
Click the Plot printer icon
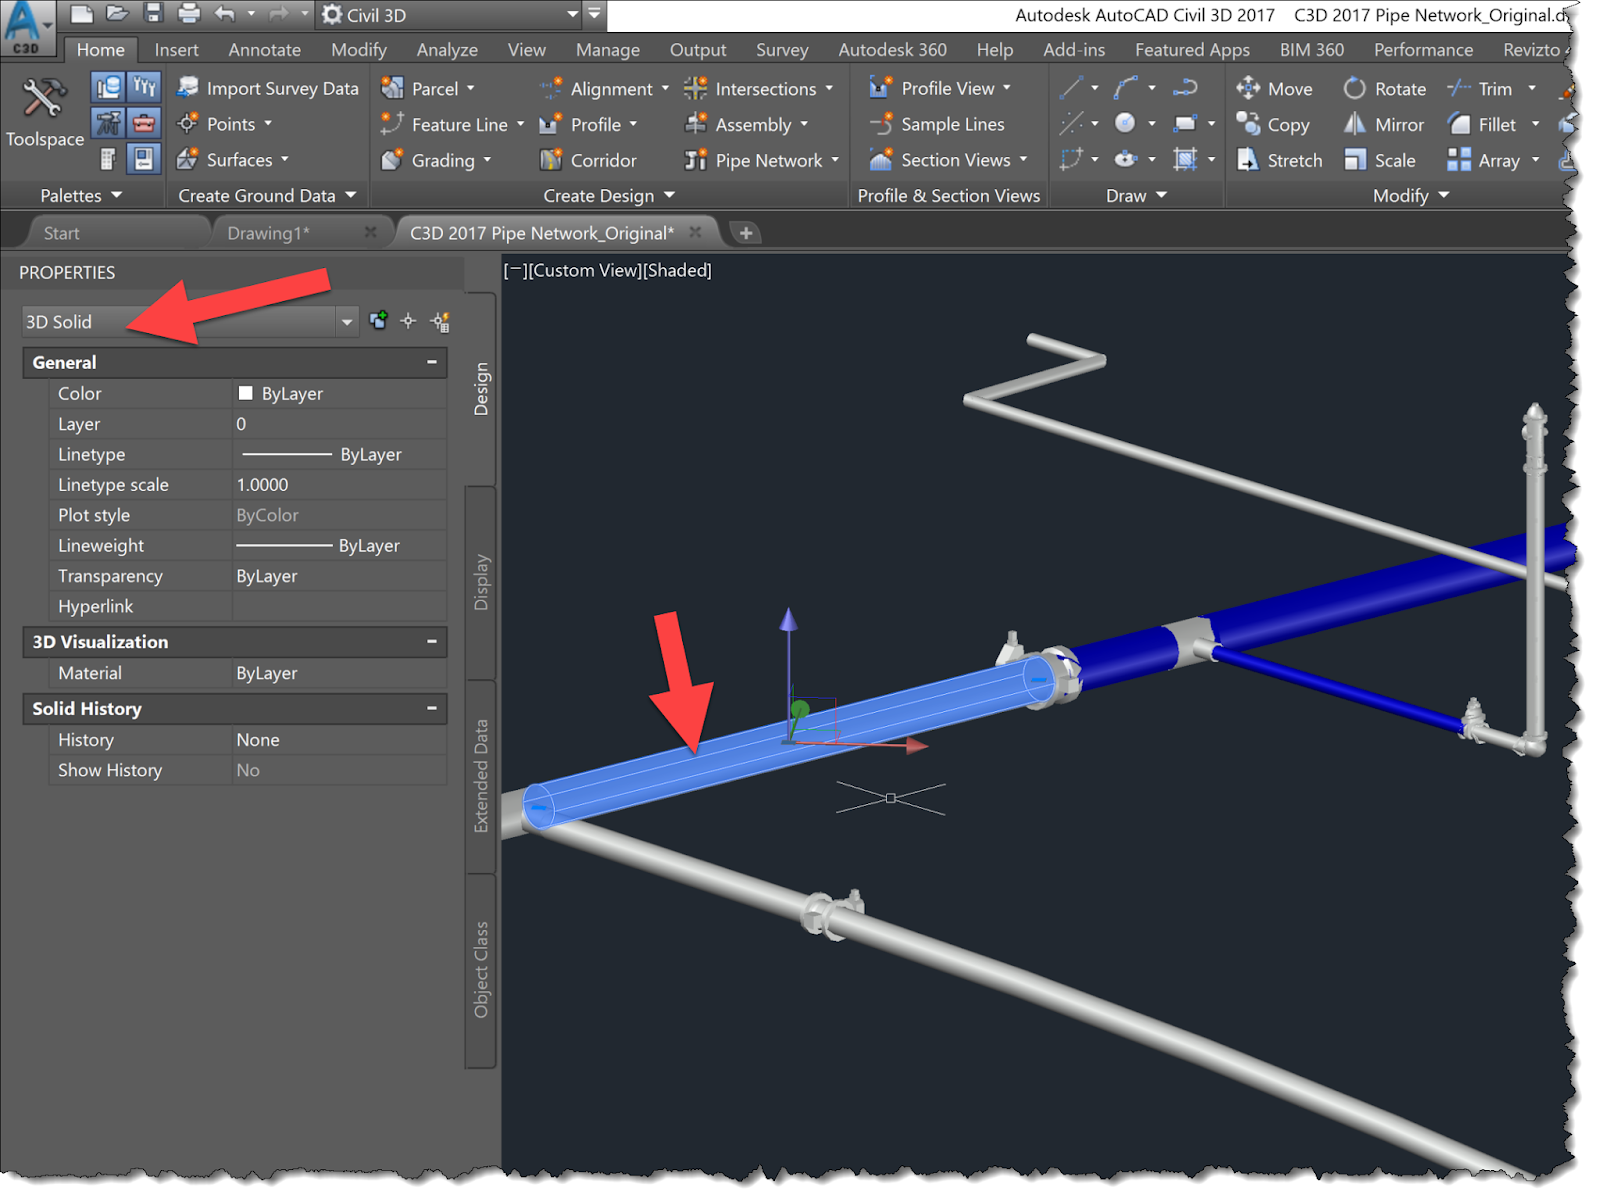188,14
